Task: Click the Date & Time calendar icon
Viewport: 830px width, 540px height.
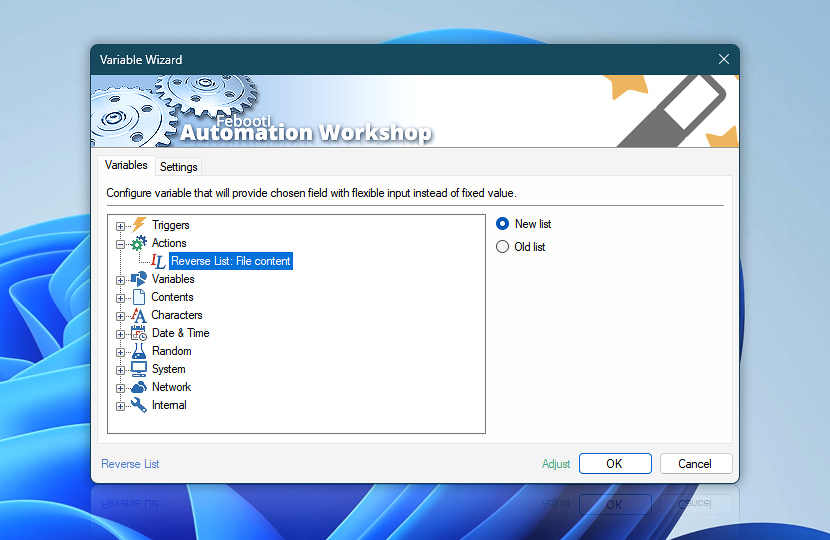Action: 139,333
